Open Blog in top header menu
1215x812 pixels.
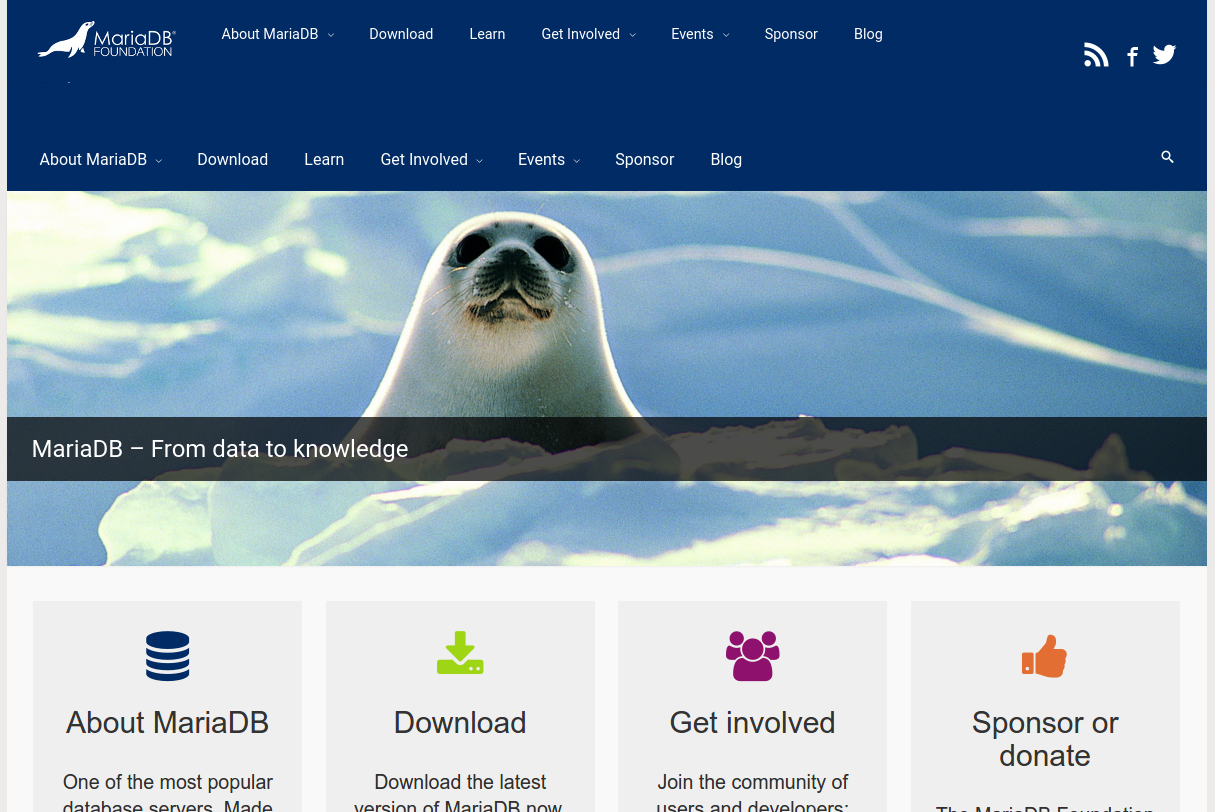(868, 34)
